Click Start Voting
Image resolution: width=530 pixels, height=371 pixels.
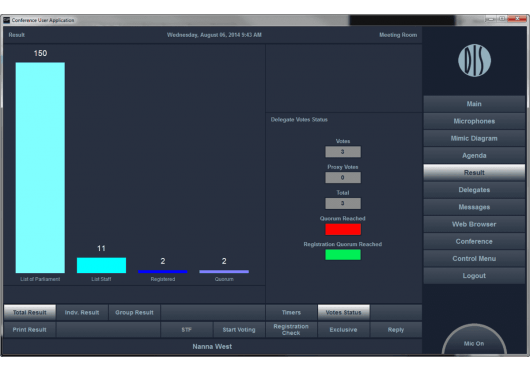pyautogui.click(x=239, y=330)
